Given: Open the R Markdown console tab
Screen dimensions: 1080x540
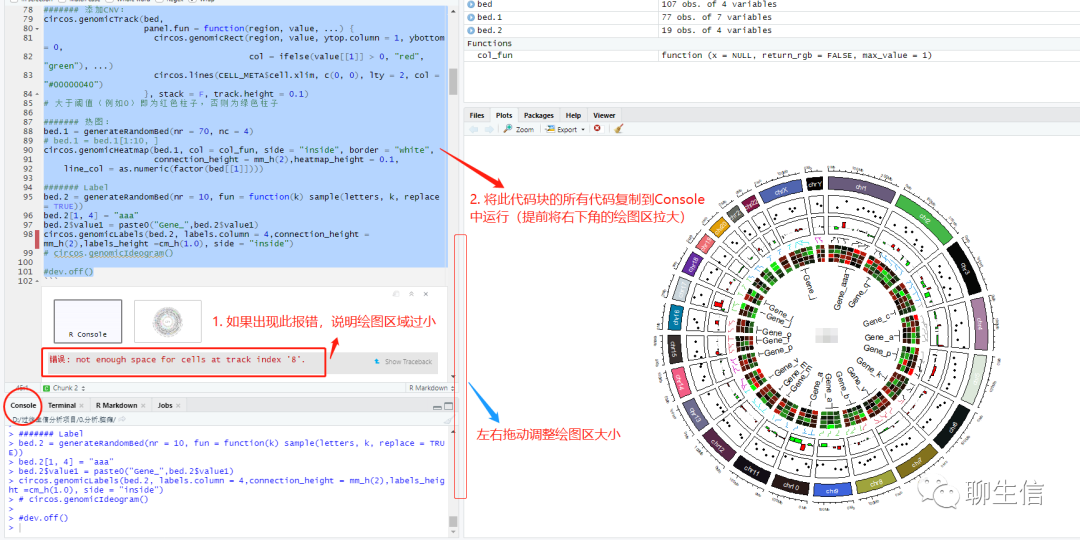Looking at the screenshot, I should click(116, 406).
